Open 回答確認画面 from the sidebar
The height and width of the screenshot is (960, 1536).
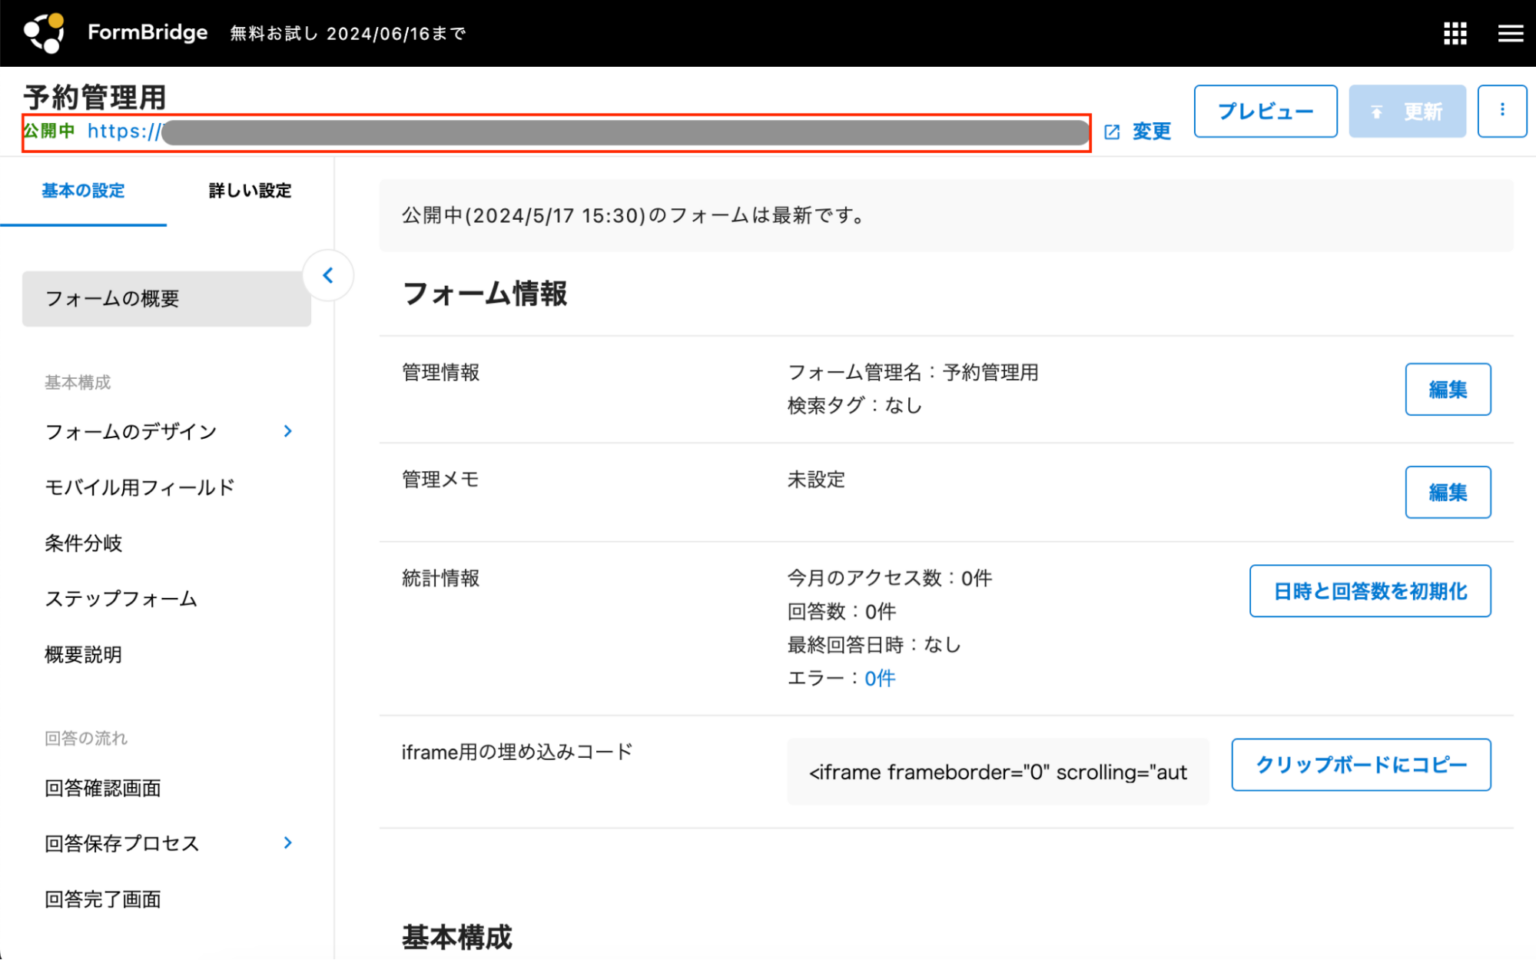tap(103, 788)
